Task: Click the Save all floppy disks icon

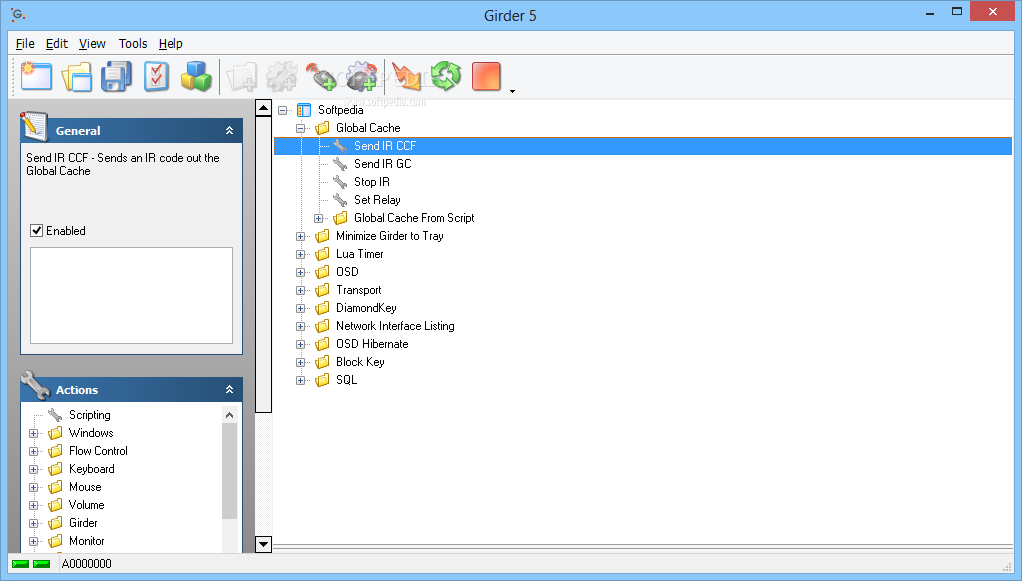Action: pyautogui.click(x=116, y=76)
